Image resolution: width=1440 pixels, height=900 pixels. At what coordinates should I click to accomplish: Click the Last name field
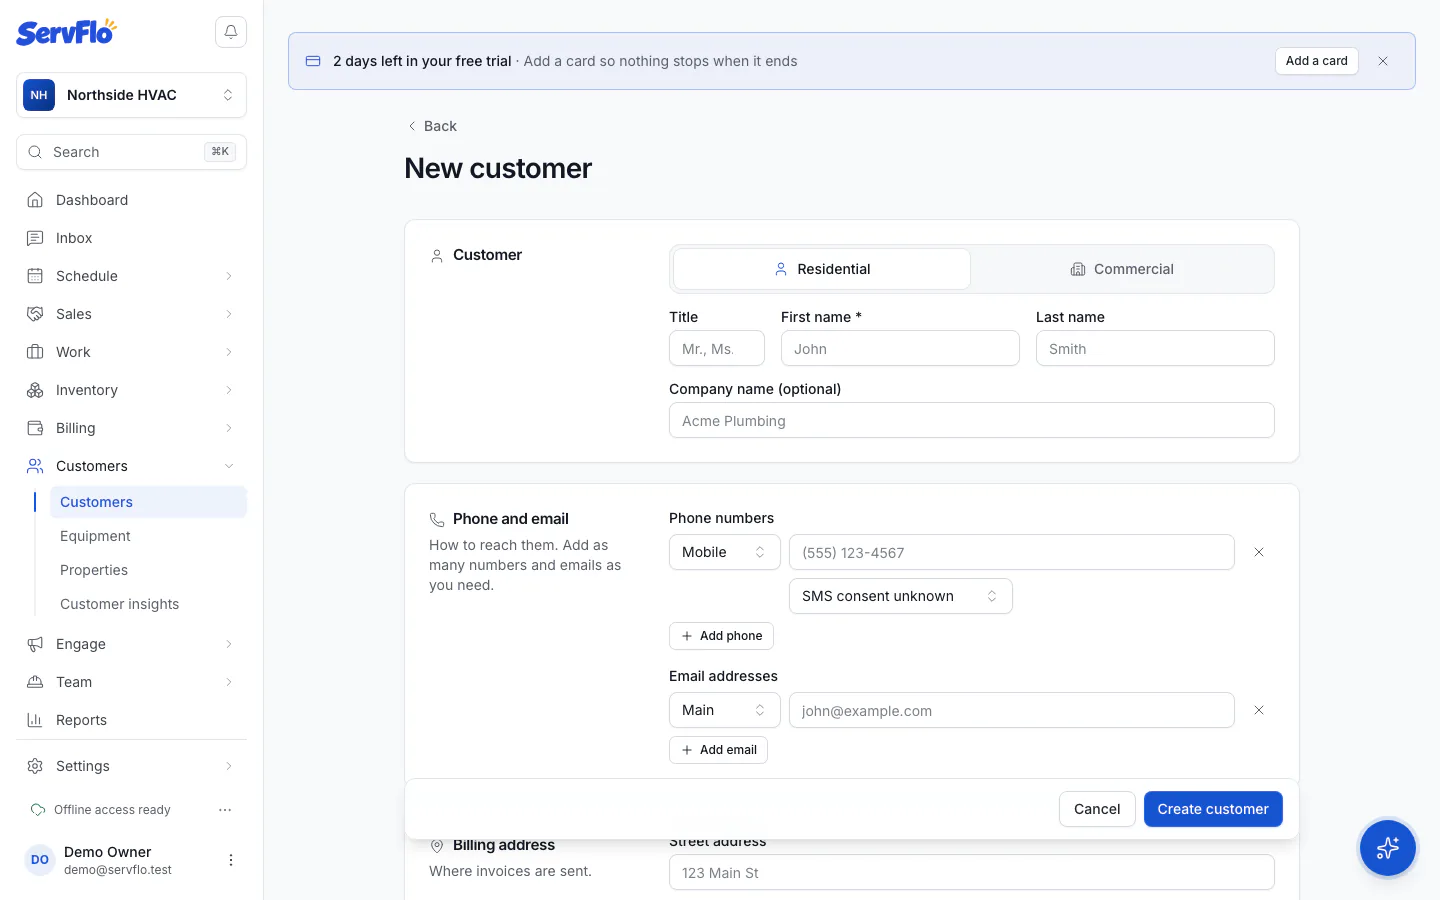1155,348
